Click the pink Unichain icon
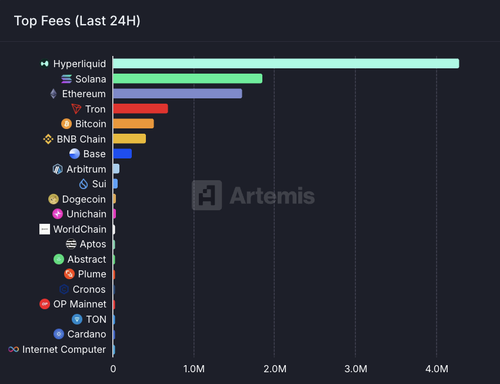This screenshot has width=500, height=384. (x=58, y=214)
